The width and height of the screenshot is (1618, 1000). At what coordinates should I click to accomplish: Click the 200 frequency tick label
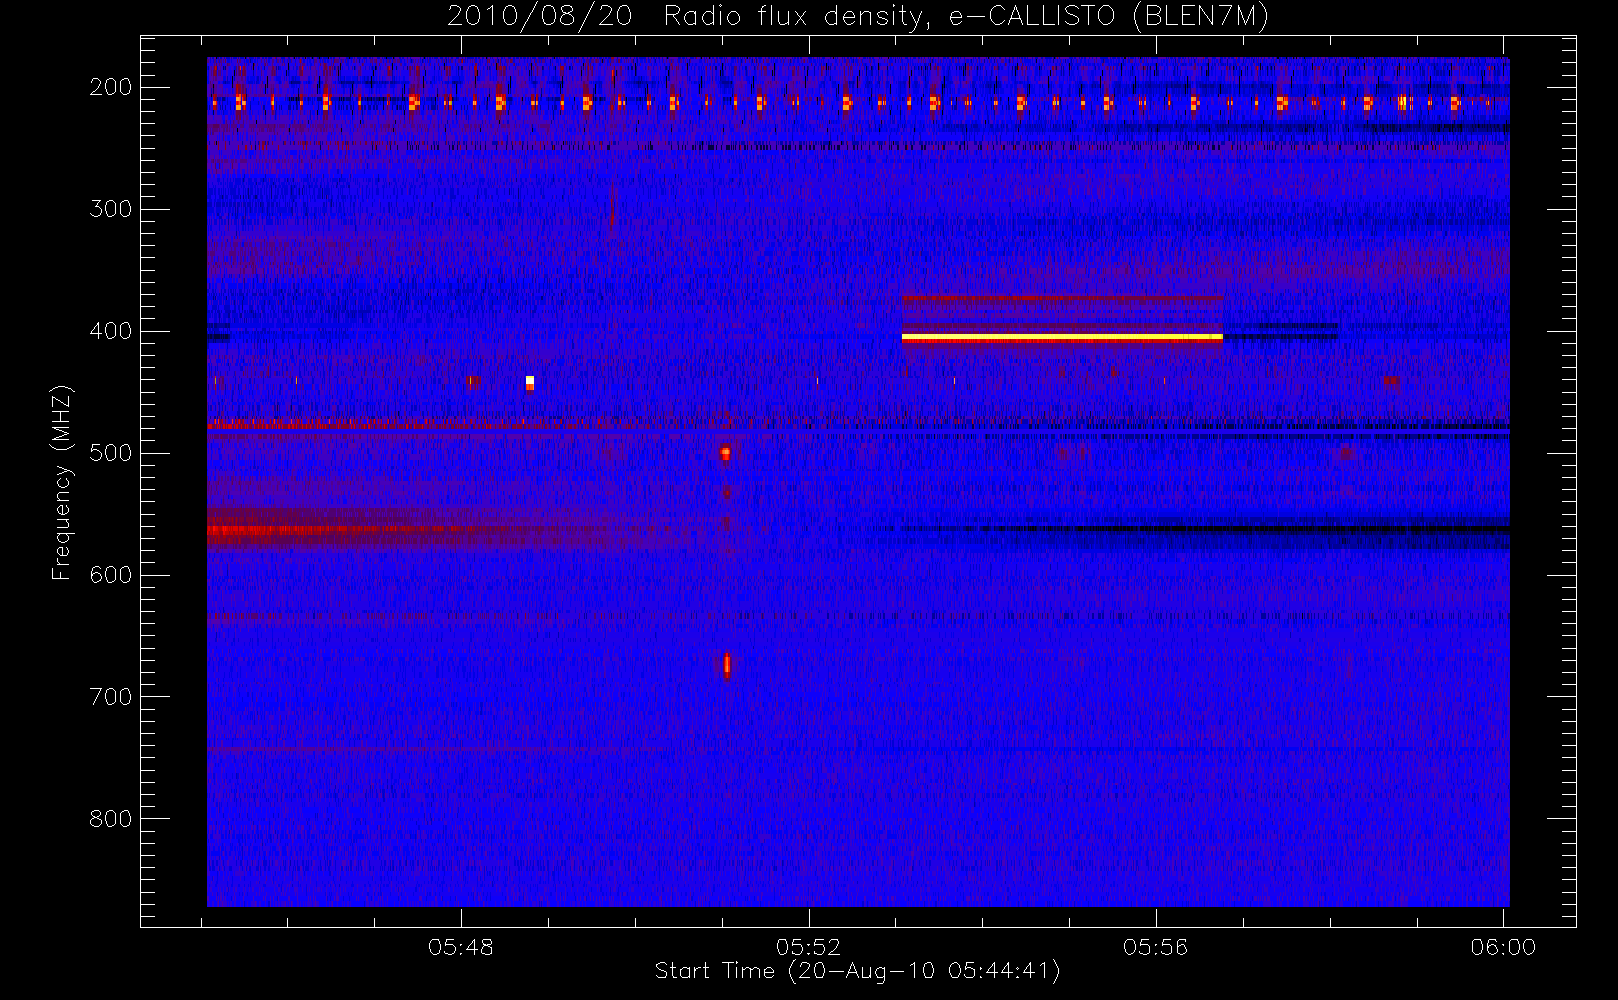[111, 87]
